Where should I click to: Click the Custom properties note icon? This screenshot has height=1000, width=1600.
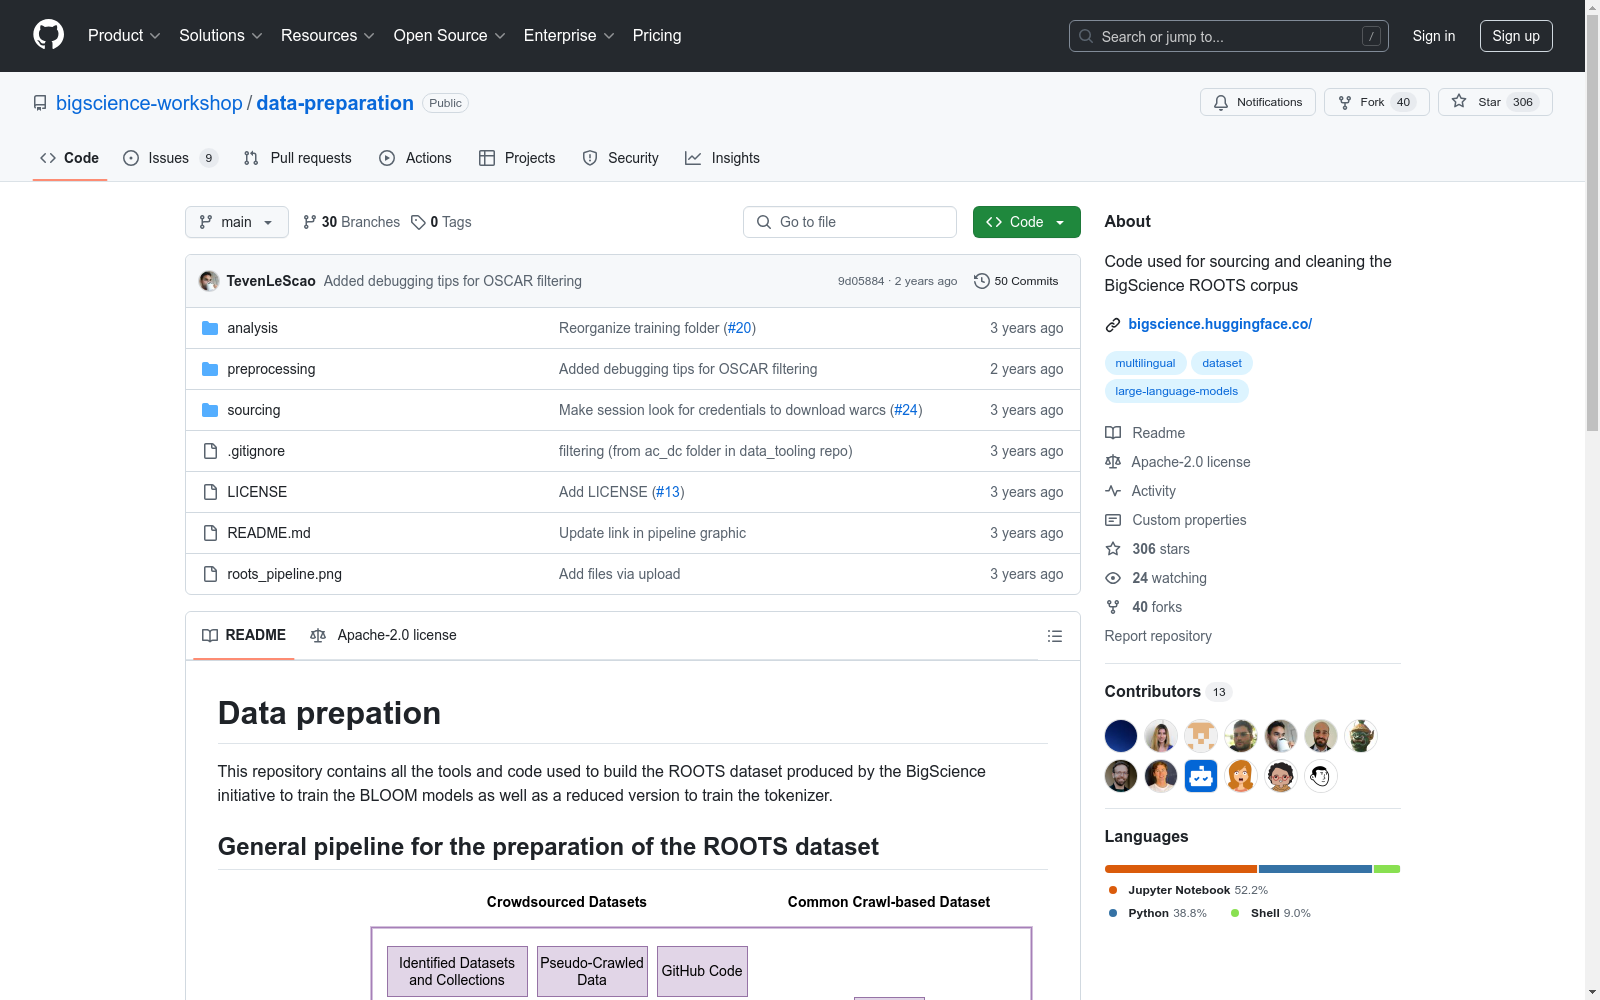coord(1113,520)
